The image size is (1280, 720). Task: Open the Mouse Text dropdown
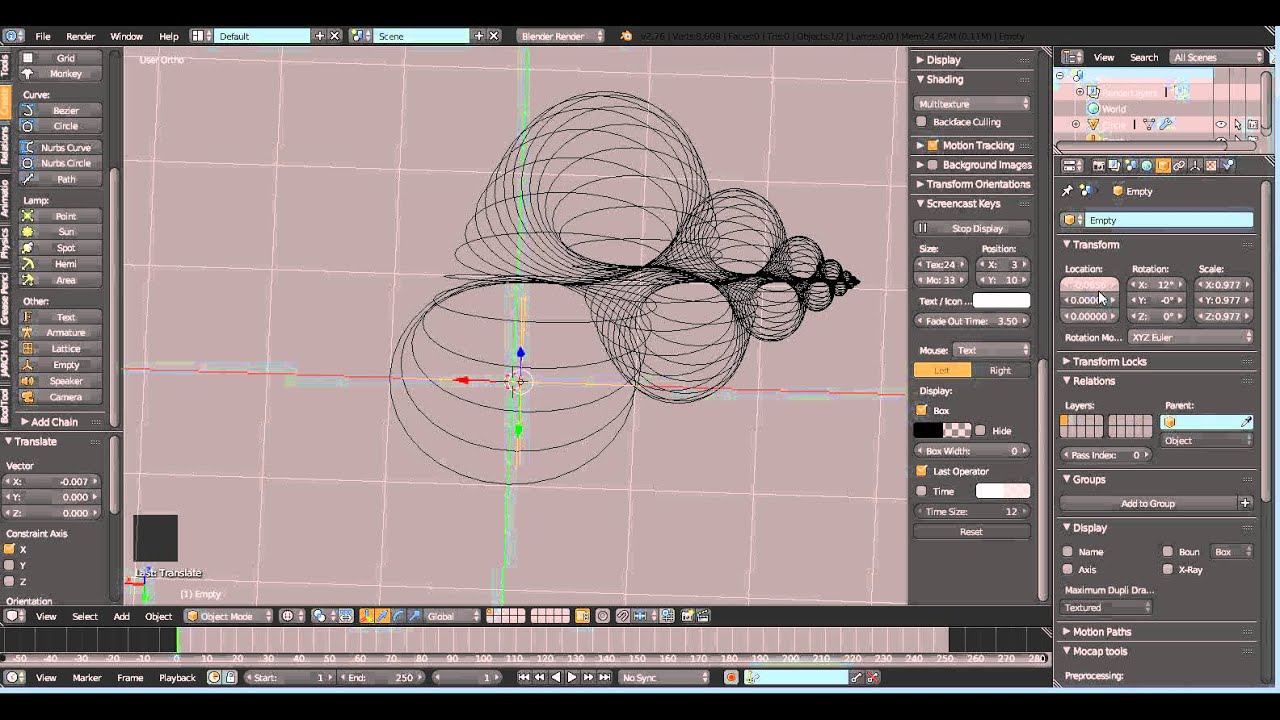click(x=991, y=350)
